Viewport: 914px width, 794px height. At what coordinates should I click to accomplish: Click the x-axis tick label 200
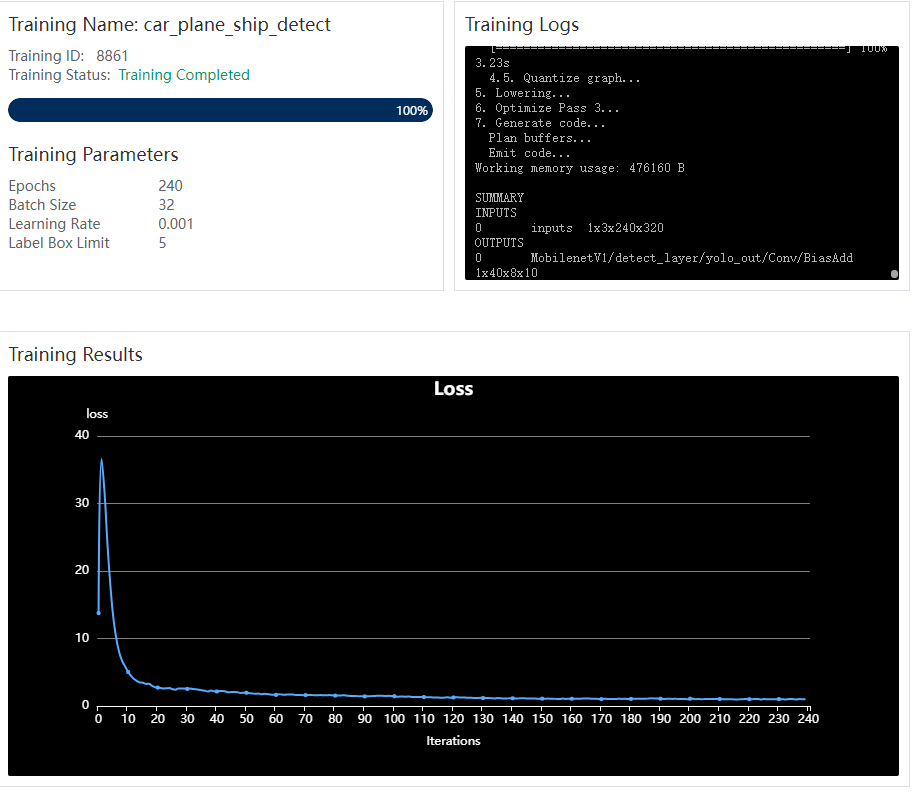click(x=690, y=719)
